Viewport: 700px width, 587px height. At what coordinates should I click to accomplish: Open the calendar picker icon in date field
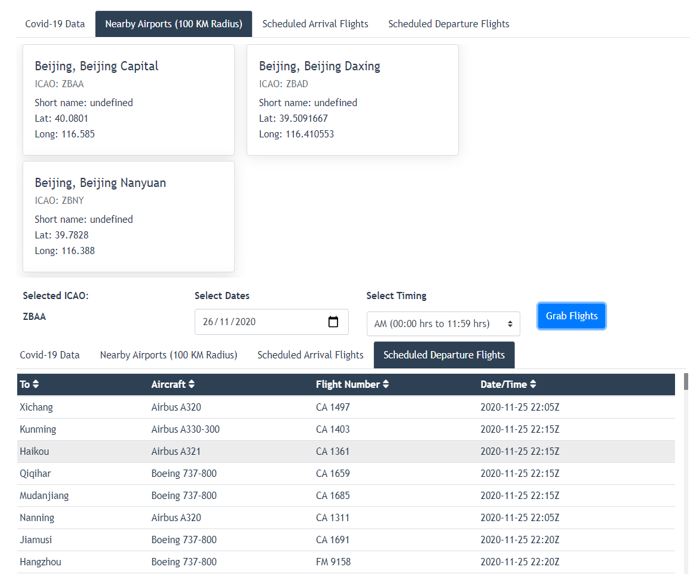click(333, 321)
